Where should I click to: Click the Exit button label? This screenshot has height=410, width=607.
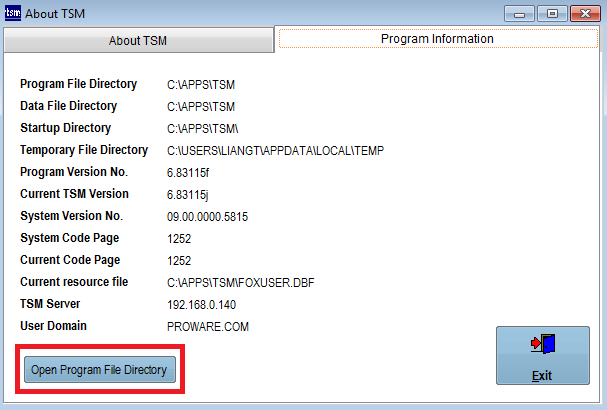coord(542,376)
